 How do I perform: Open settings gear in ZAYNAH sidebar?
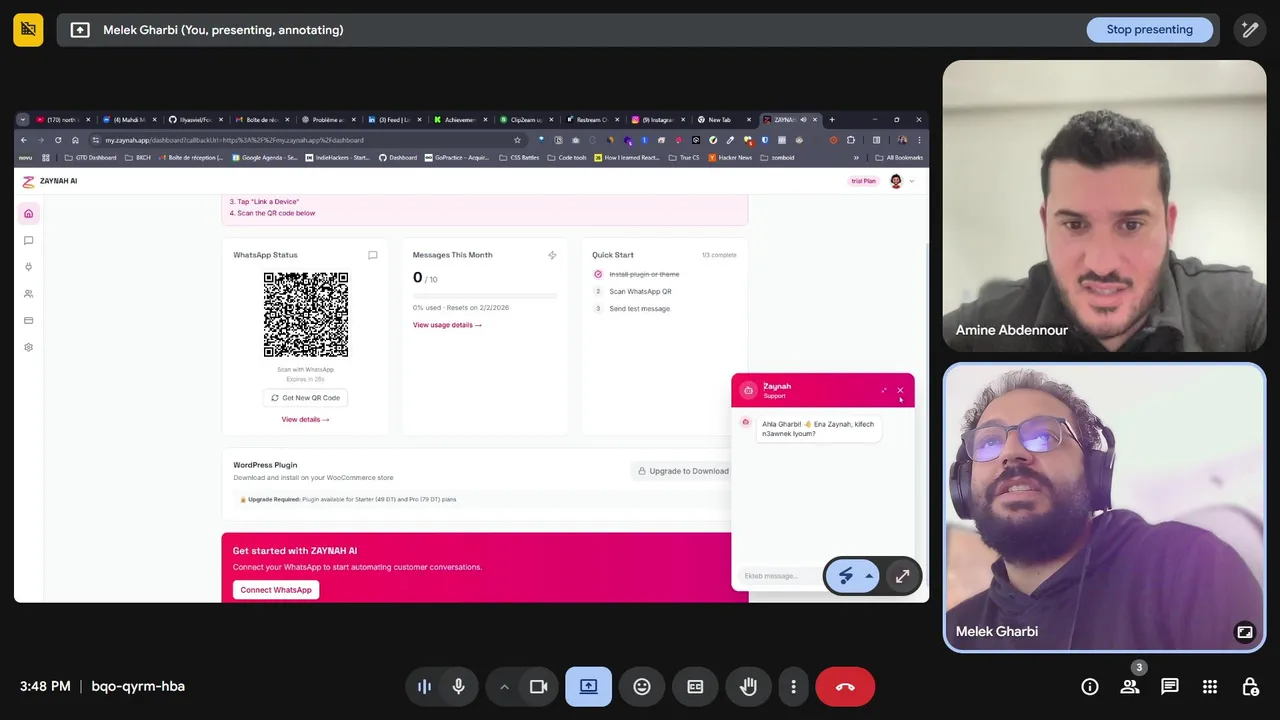(28, 348)
